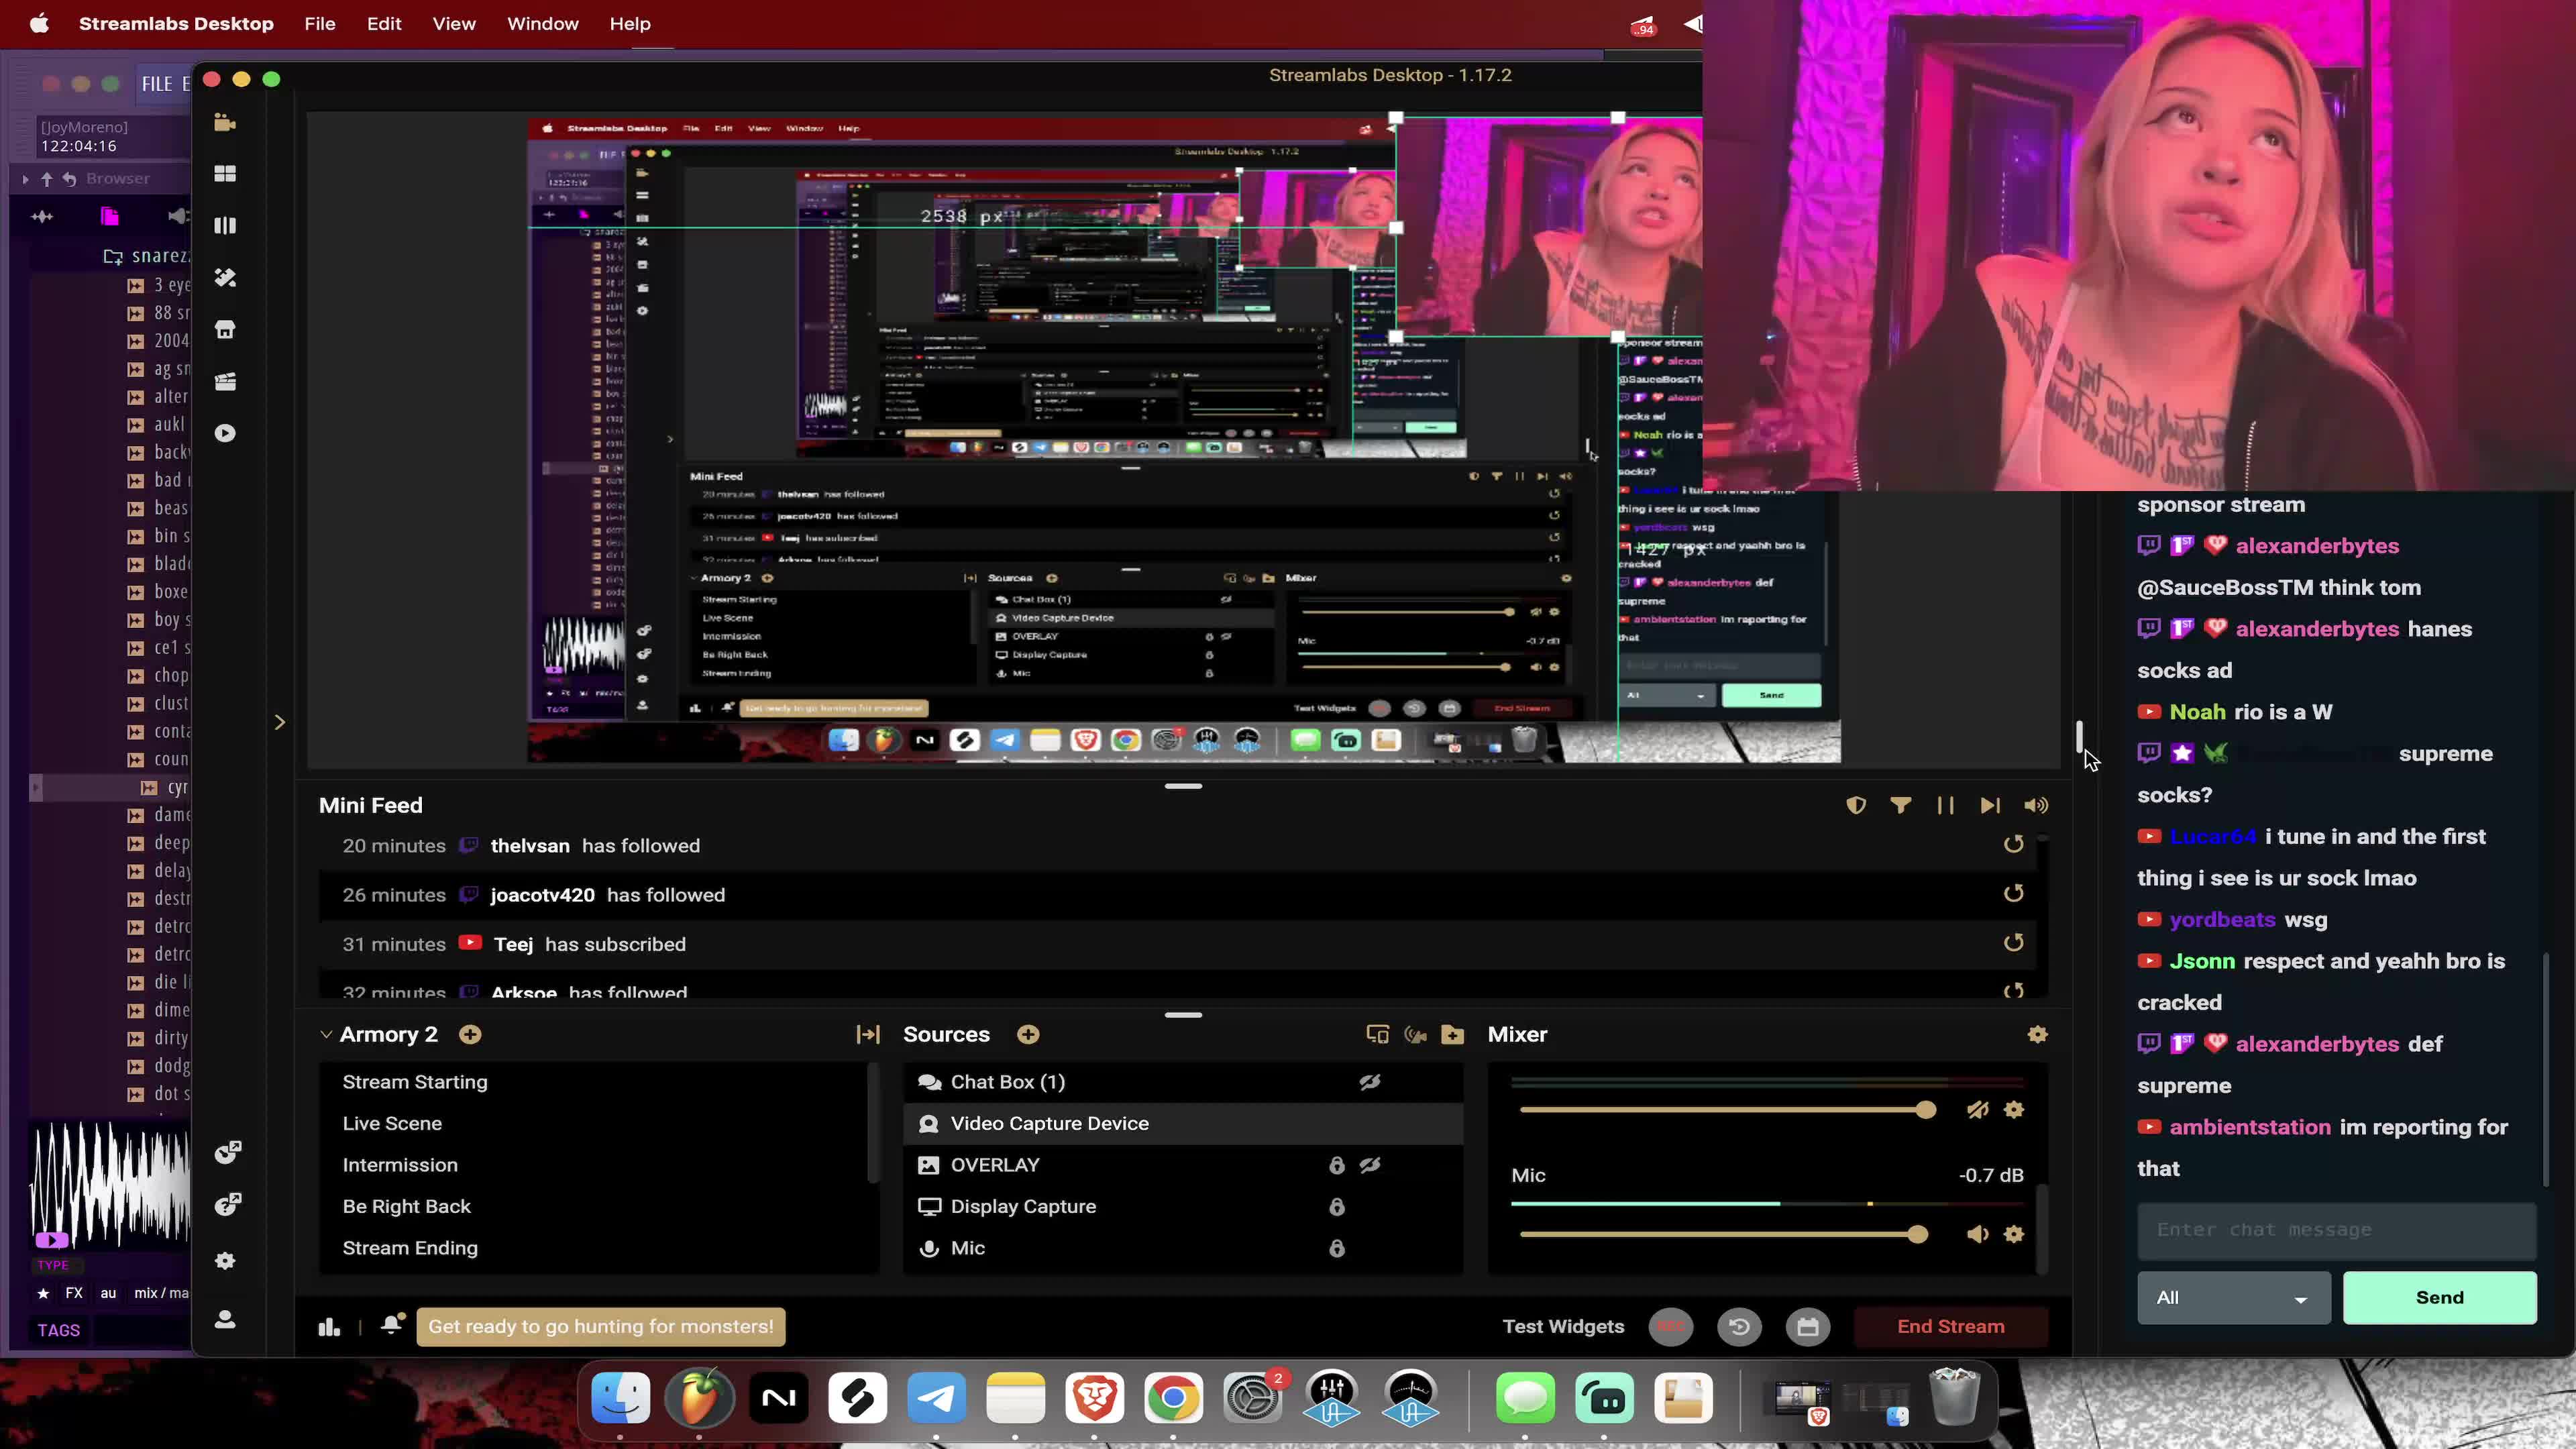Open the File menu

320,24
